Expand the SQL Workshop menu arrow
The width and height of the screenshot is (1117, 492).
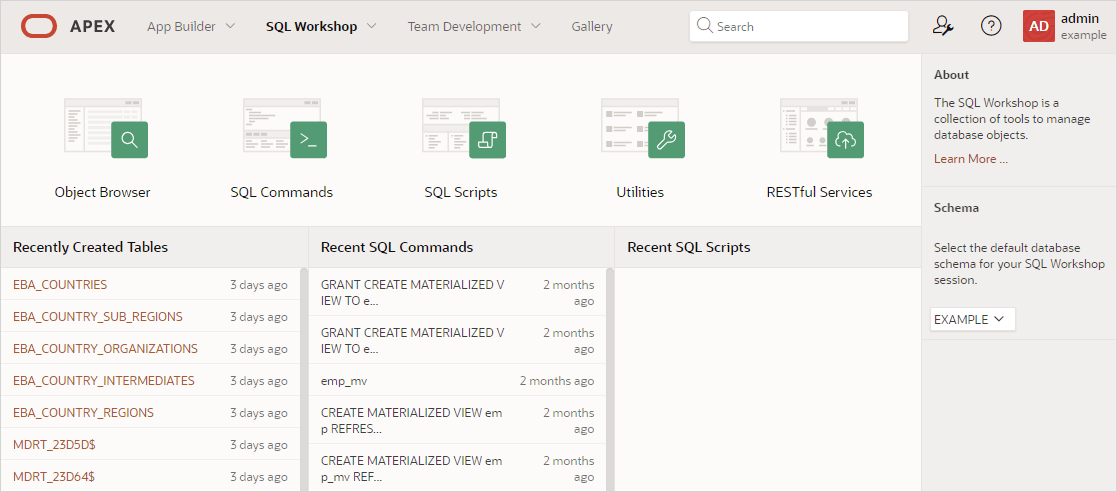[371, 26]
